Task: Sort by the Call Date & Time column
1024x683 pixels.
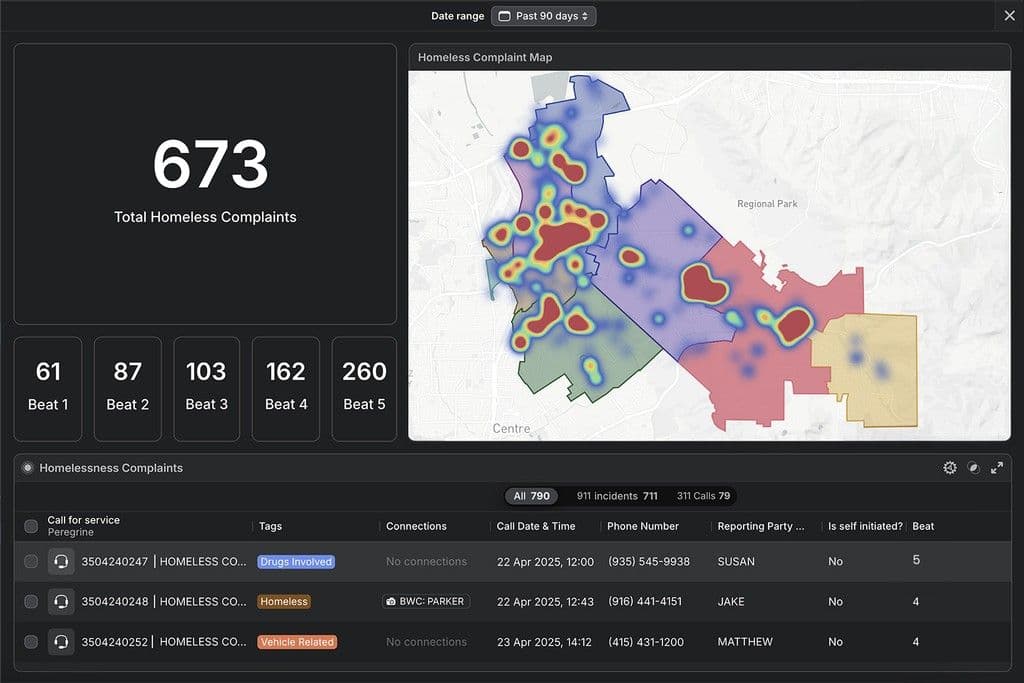Action: click(536, 526)
